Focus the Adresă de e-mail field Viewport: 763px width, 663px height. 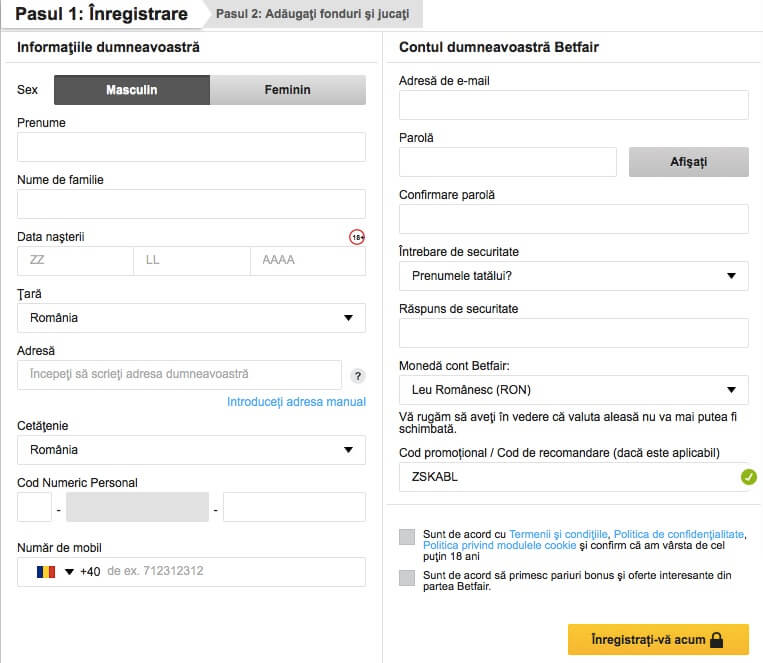tap(574, 105)
